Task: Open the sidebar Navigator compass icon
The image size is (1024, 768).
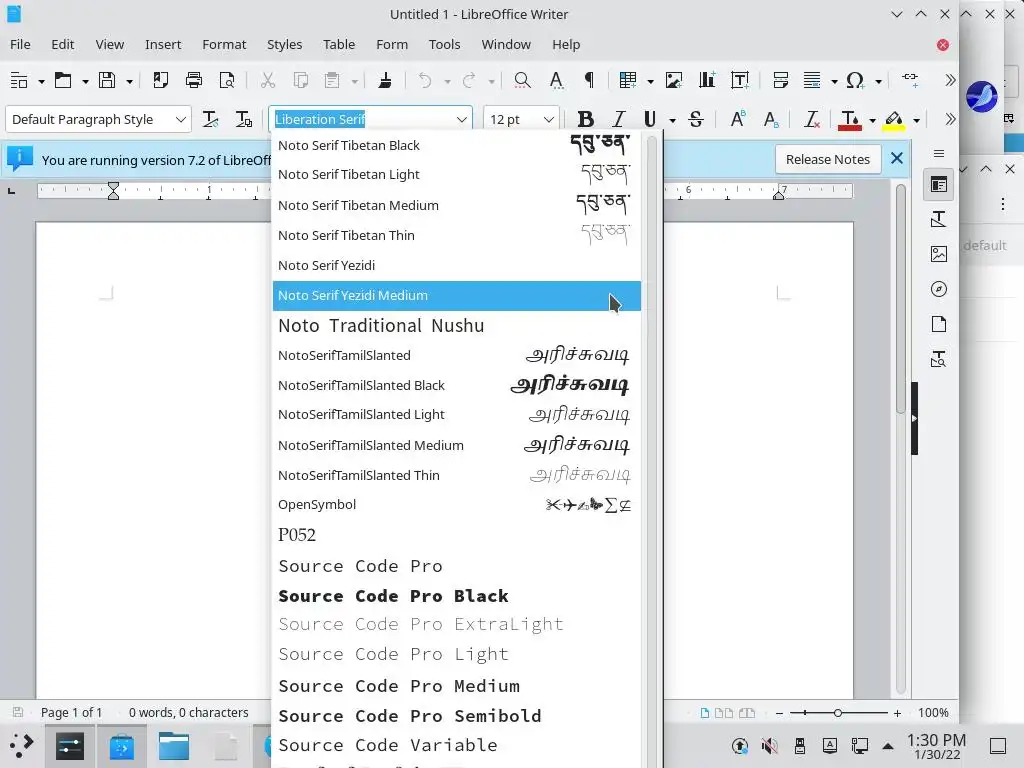Action: (939, 289)
